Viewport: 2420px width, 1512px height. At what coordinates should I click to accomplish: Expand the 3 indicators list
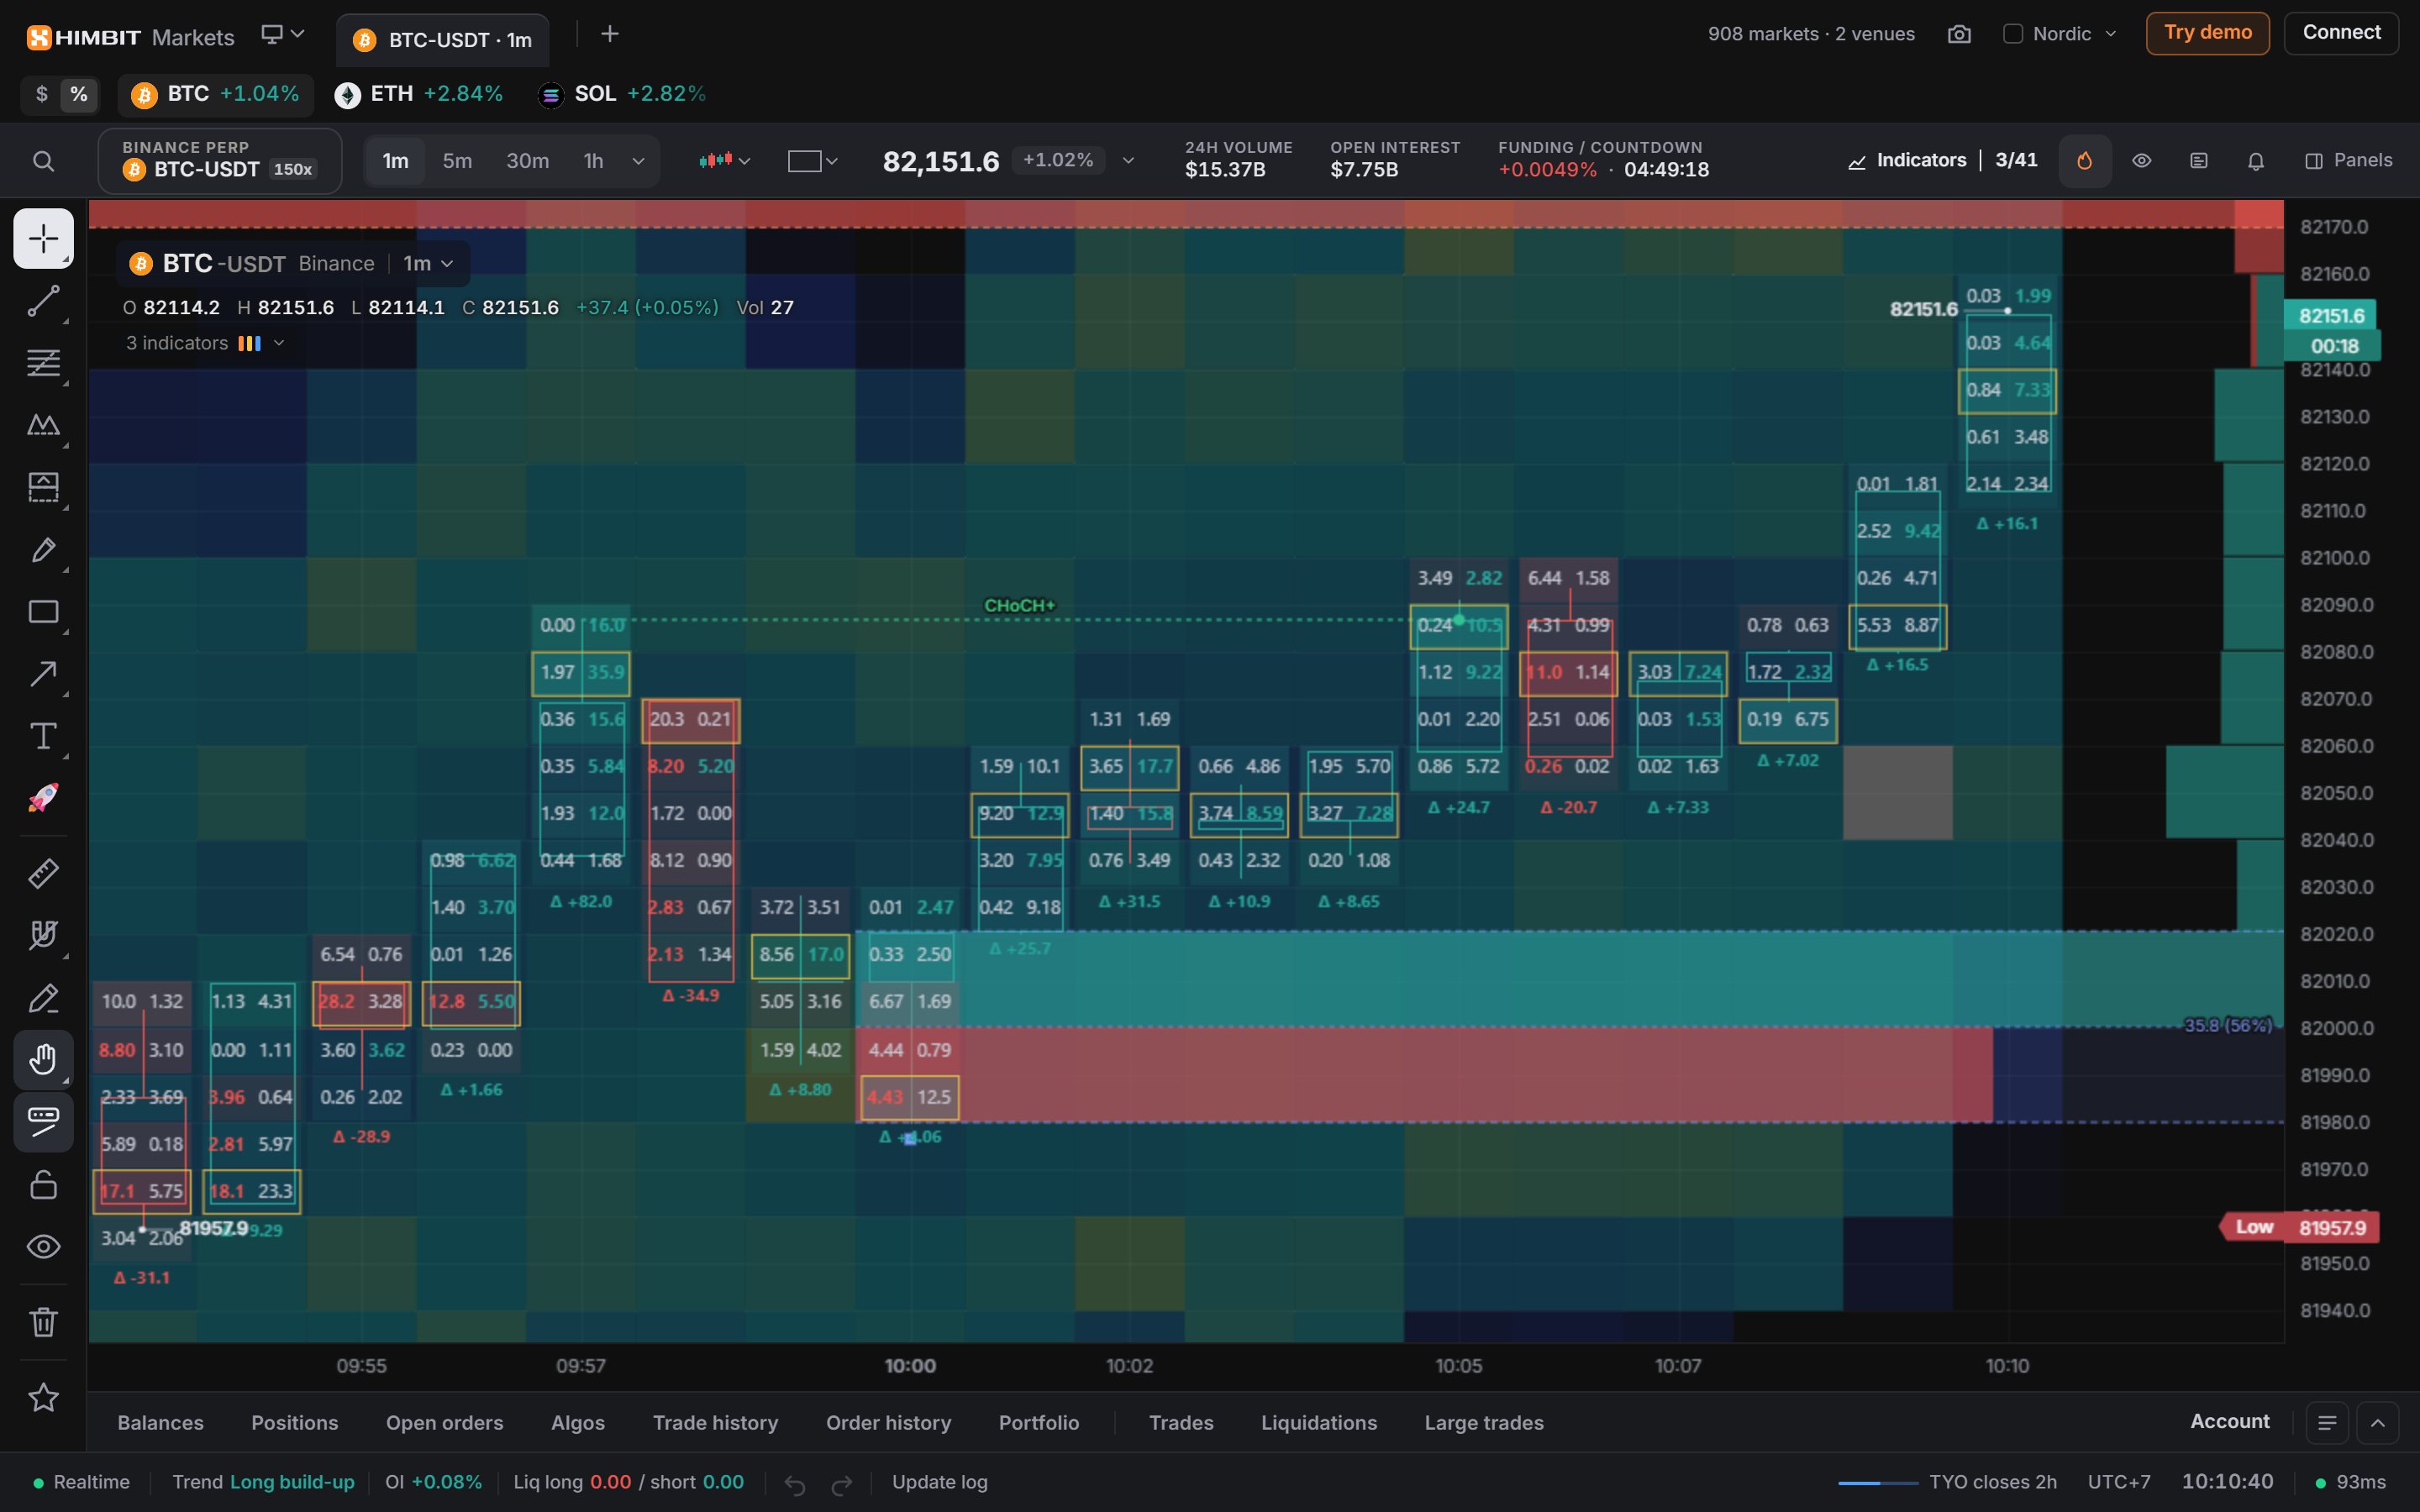[205, 343]
